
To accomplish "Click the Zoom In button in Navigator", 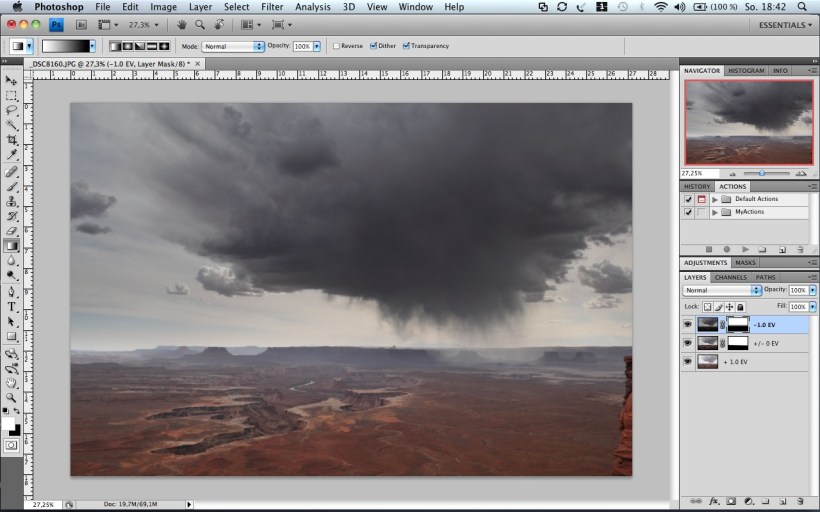I will point(801,173).
